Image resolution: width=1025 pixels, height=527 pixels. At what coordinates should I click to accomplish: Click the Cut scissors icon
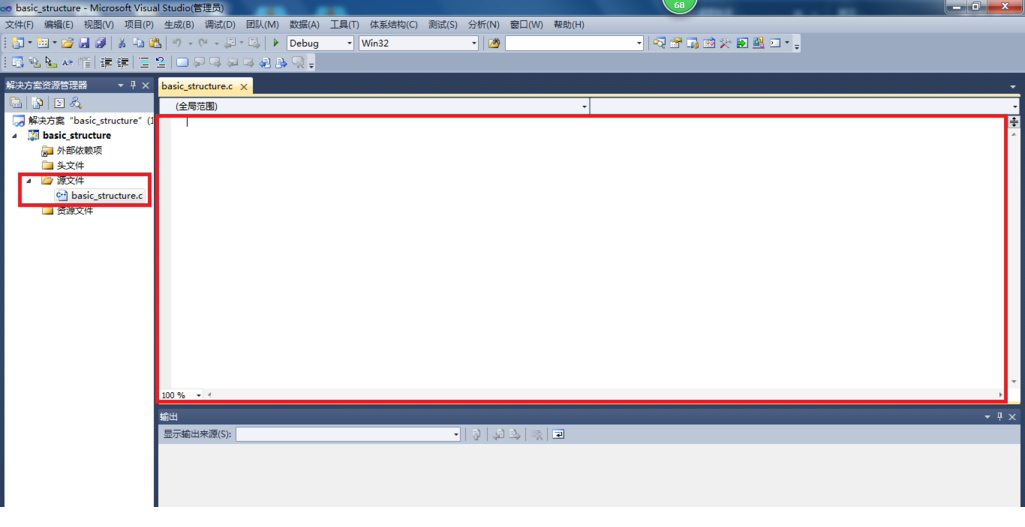(x=122, y=43)
